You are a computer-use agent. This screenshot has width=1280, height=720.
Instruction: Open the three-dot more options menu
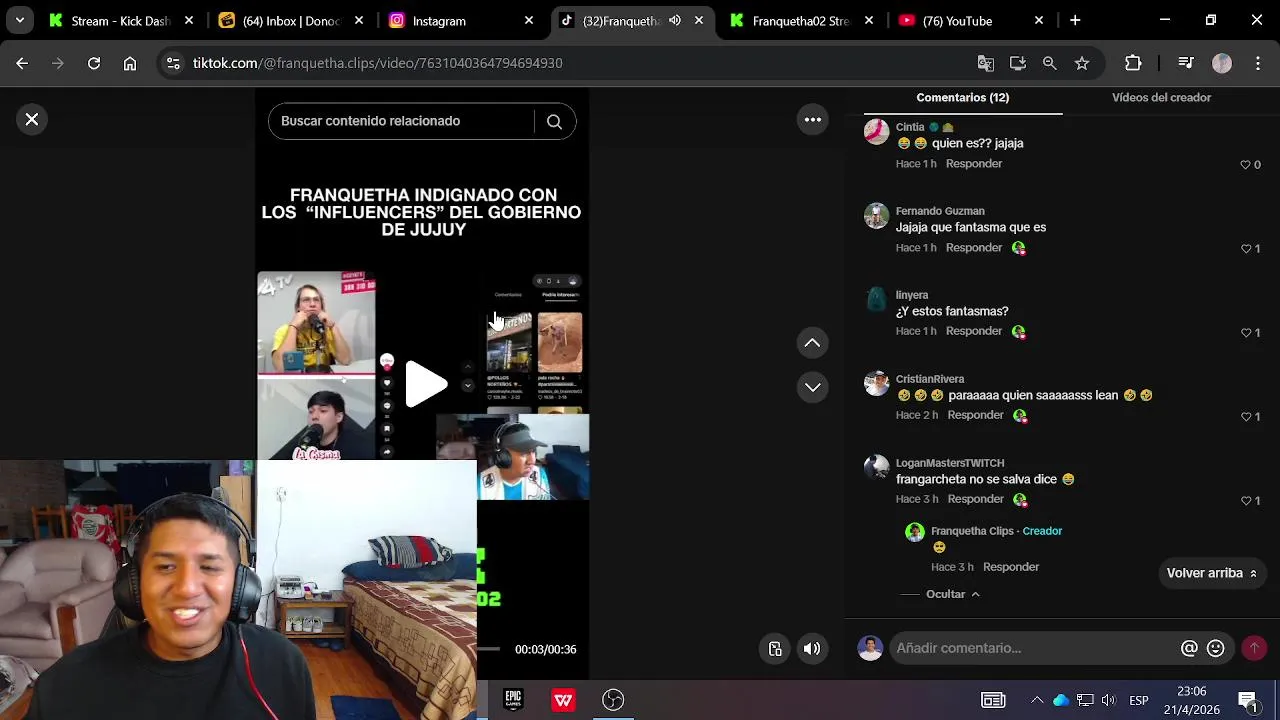(x=813, y=120)
